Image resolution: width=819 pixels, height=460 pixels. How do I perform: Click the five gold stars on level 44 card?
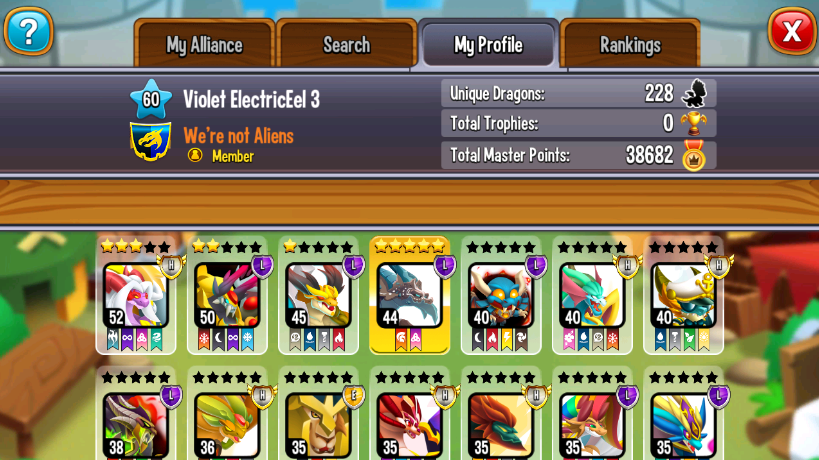click(410, 246)
